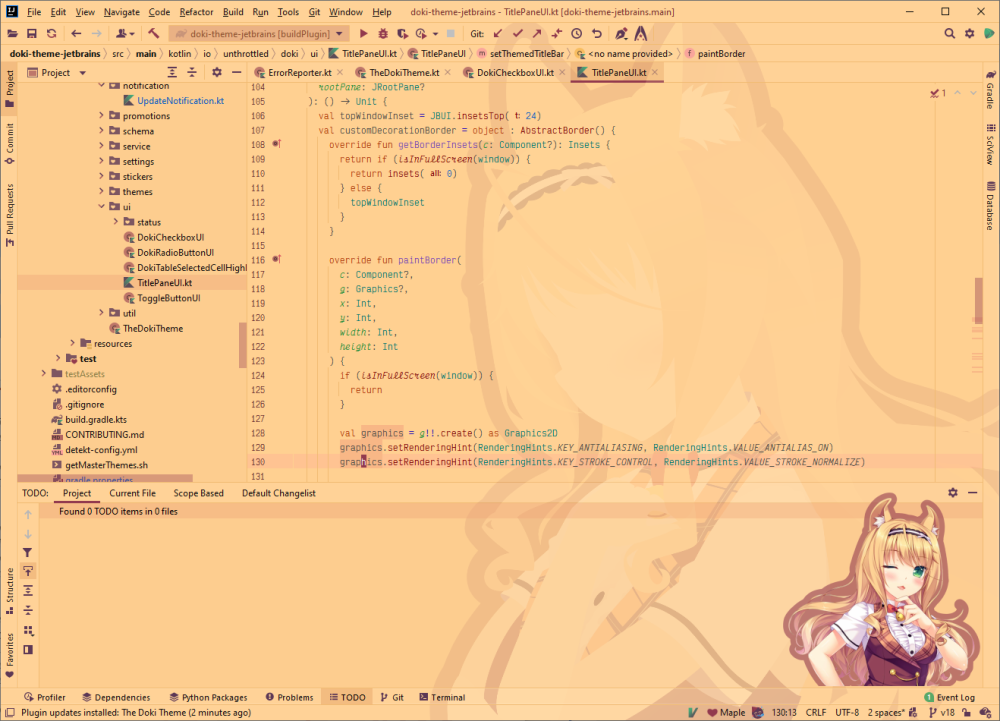Image resolution: width=1000 pixels, height=721 pixels.
Task: Expand the promotions folder chevron
Action: tap(101, 115)
